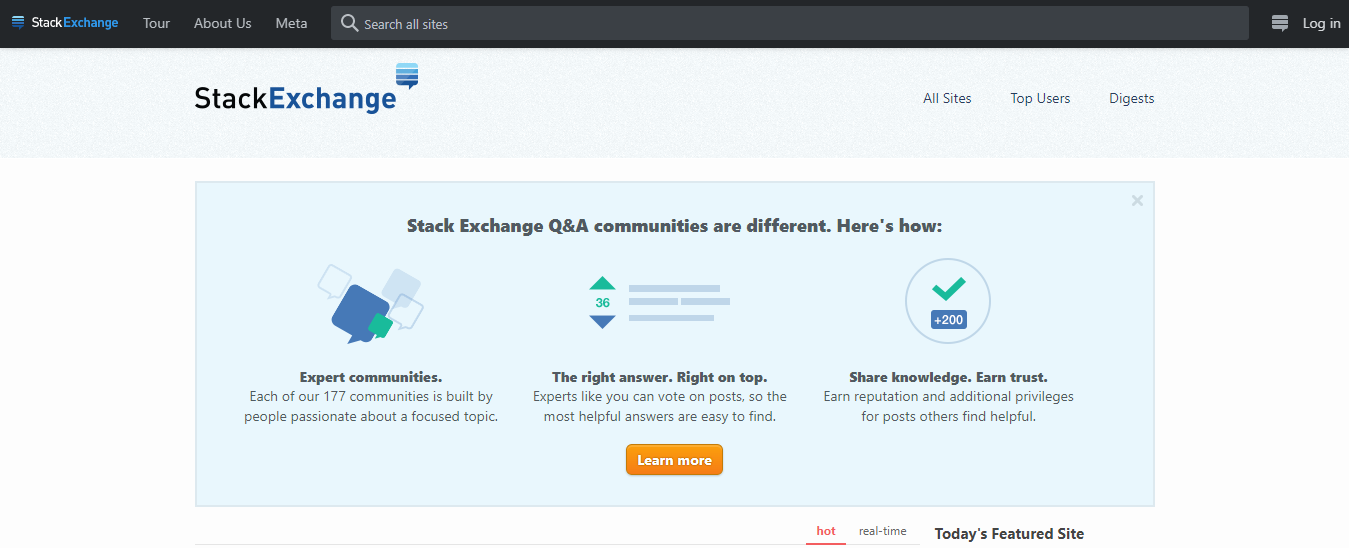Image resolution: width=1349 pixels, height=548 pixels.
Task: Click Today's Featured Site heading
Action: pos(1009,534)
